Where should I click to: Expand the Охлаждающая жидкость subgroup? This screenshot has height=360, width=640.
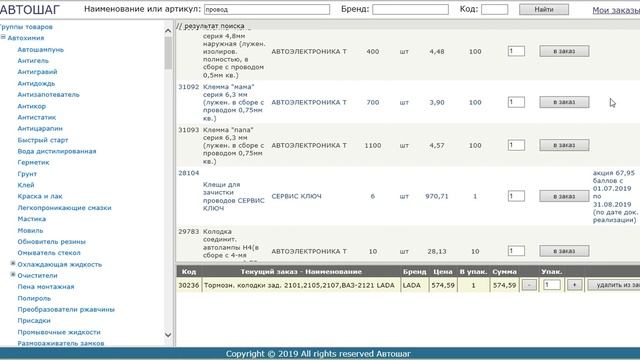(13, 264)
